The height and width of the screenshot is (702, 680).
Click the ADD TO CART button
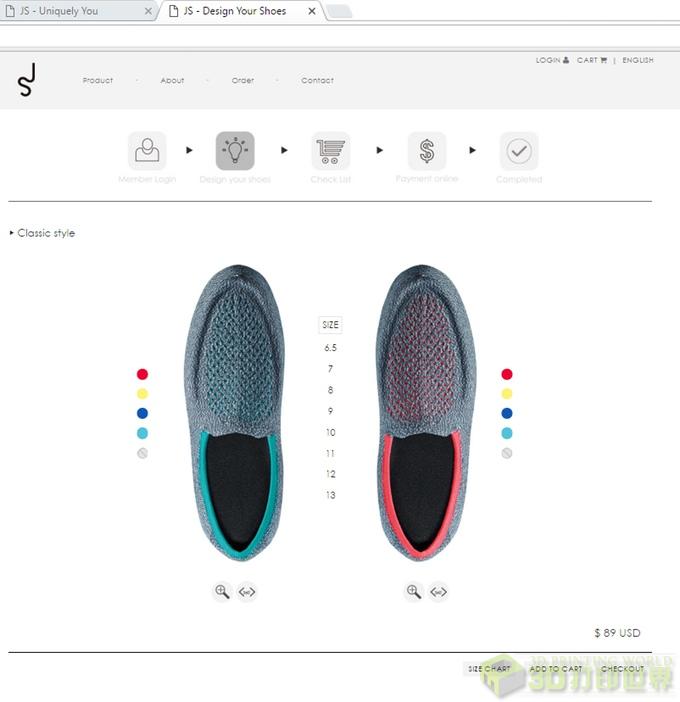(556, 668)
